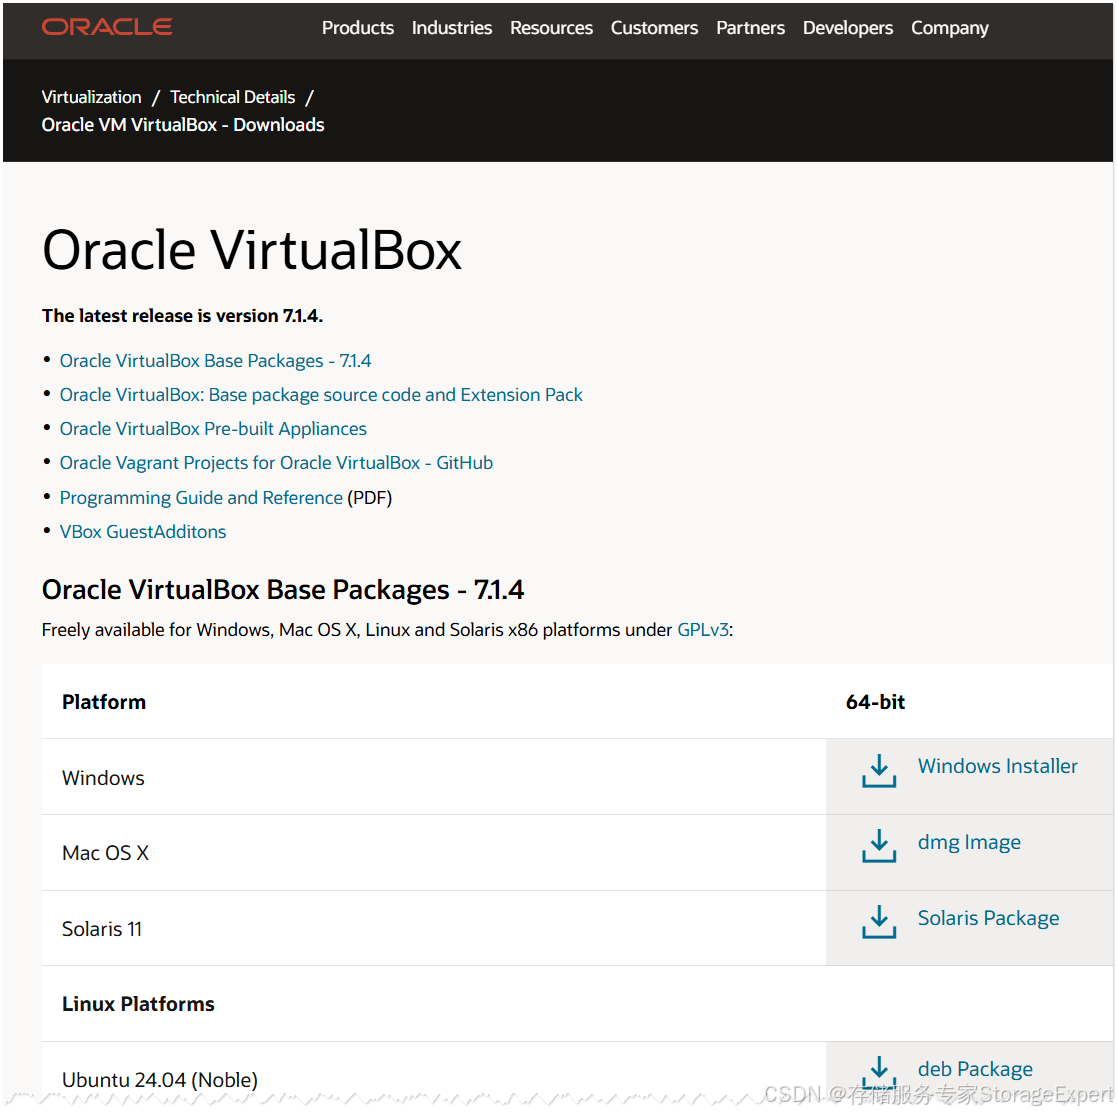Image resolution: width=1117 pixels, height=1114 pixels.
Task: Click the latest release is version 7.1.4 text
Action: (x=182, y=316)
